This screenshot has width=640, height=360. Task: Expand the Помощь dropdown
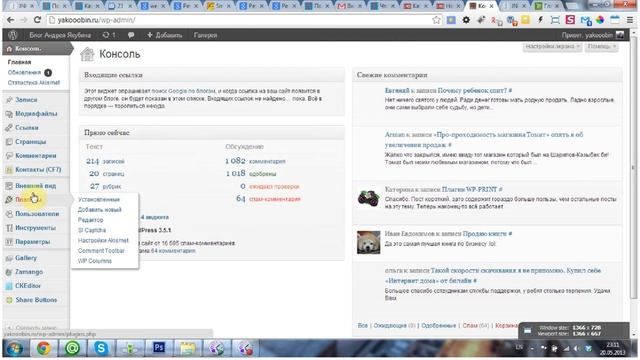(x=601, y=47)
